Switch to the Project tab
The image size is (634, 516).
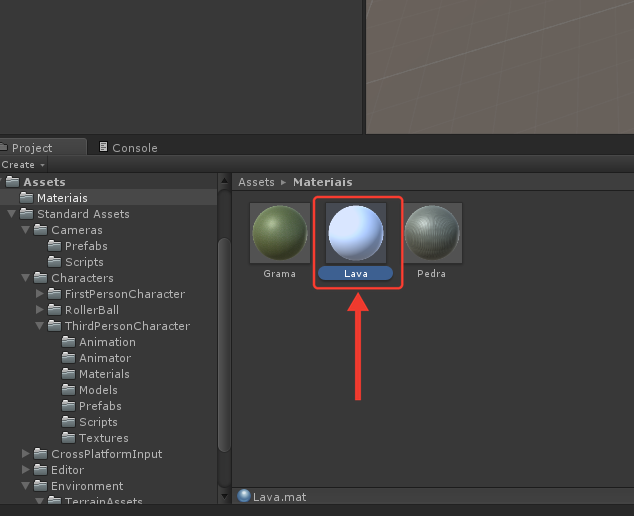tap(32, 148)
